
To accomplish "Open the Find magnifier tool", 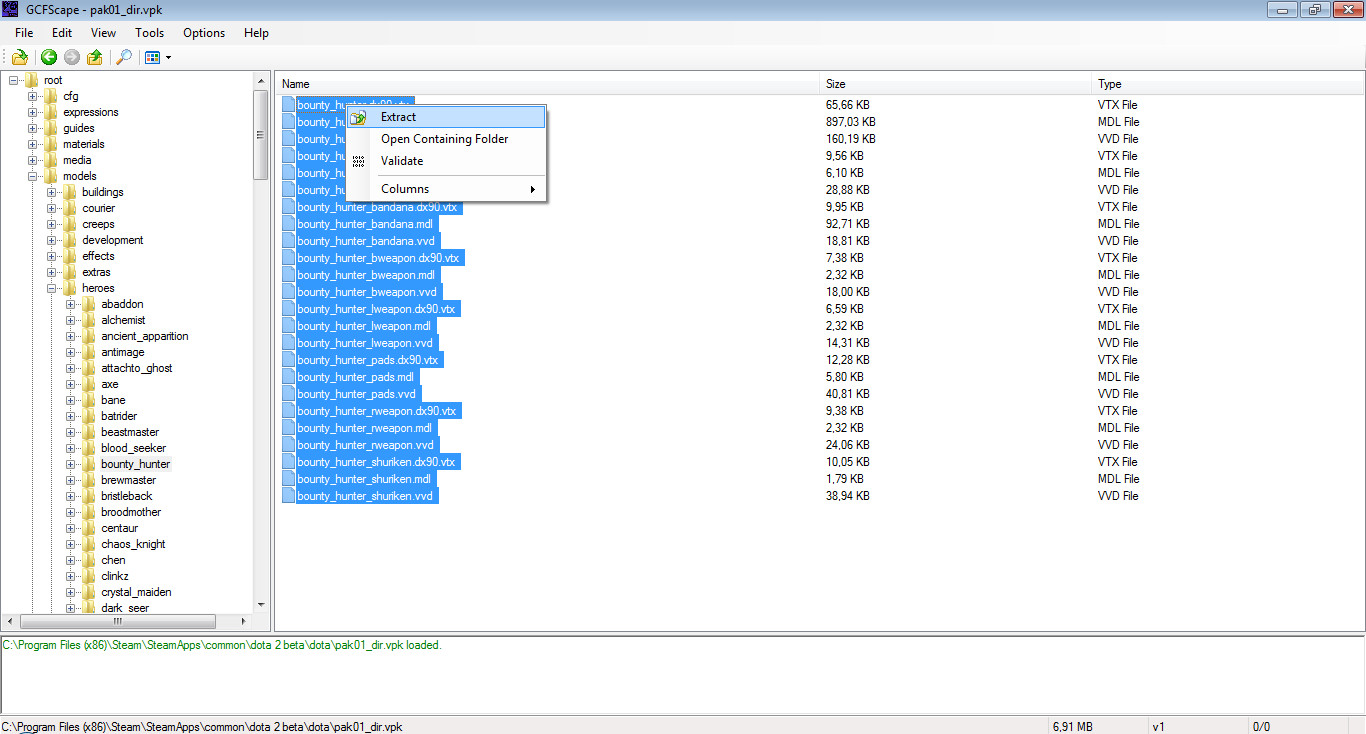I will (x=124, y=57).
